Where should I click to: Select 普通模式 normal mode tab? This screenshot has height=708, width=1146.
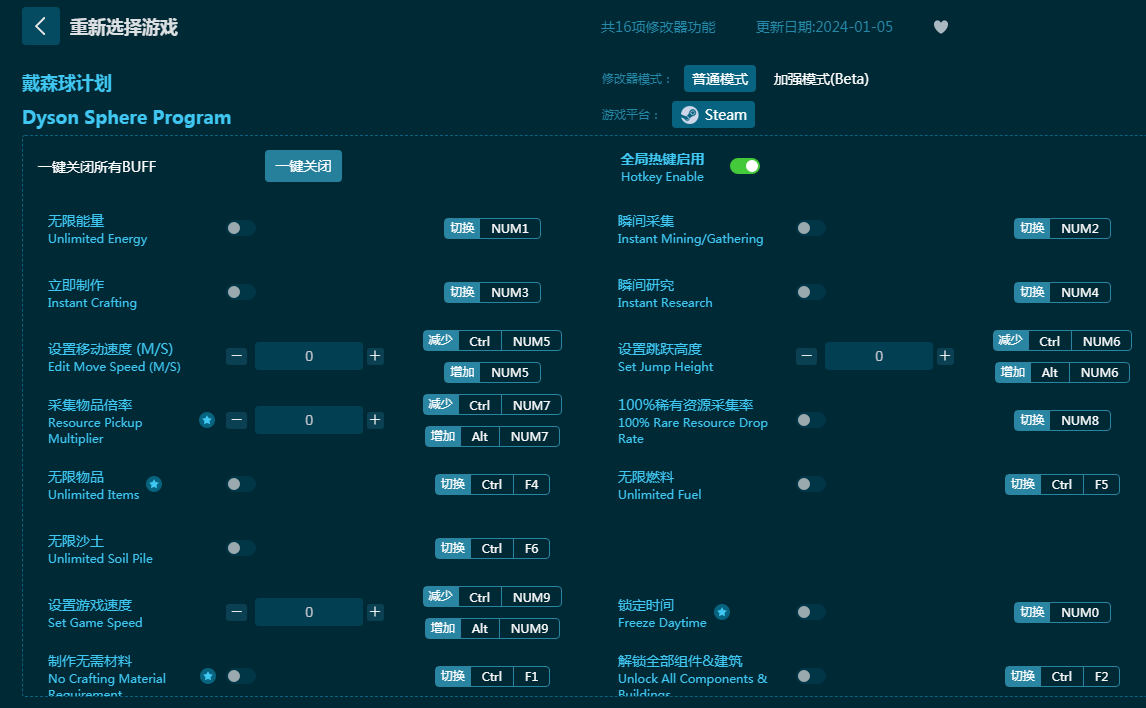(720, 79)
